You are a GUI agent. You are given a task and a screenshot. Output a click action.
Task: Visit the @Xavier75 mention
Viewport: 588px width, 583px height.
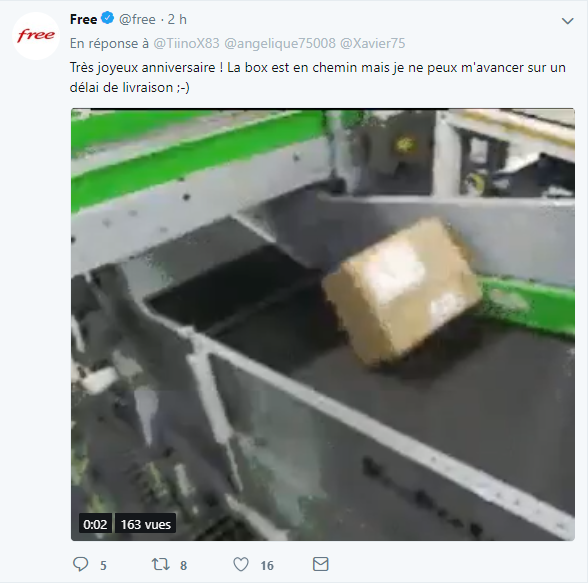click(x=372, y=43)
